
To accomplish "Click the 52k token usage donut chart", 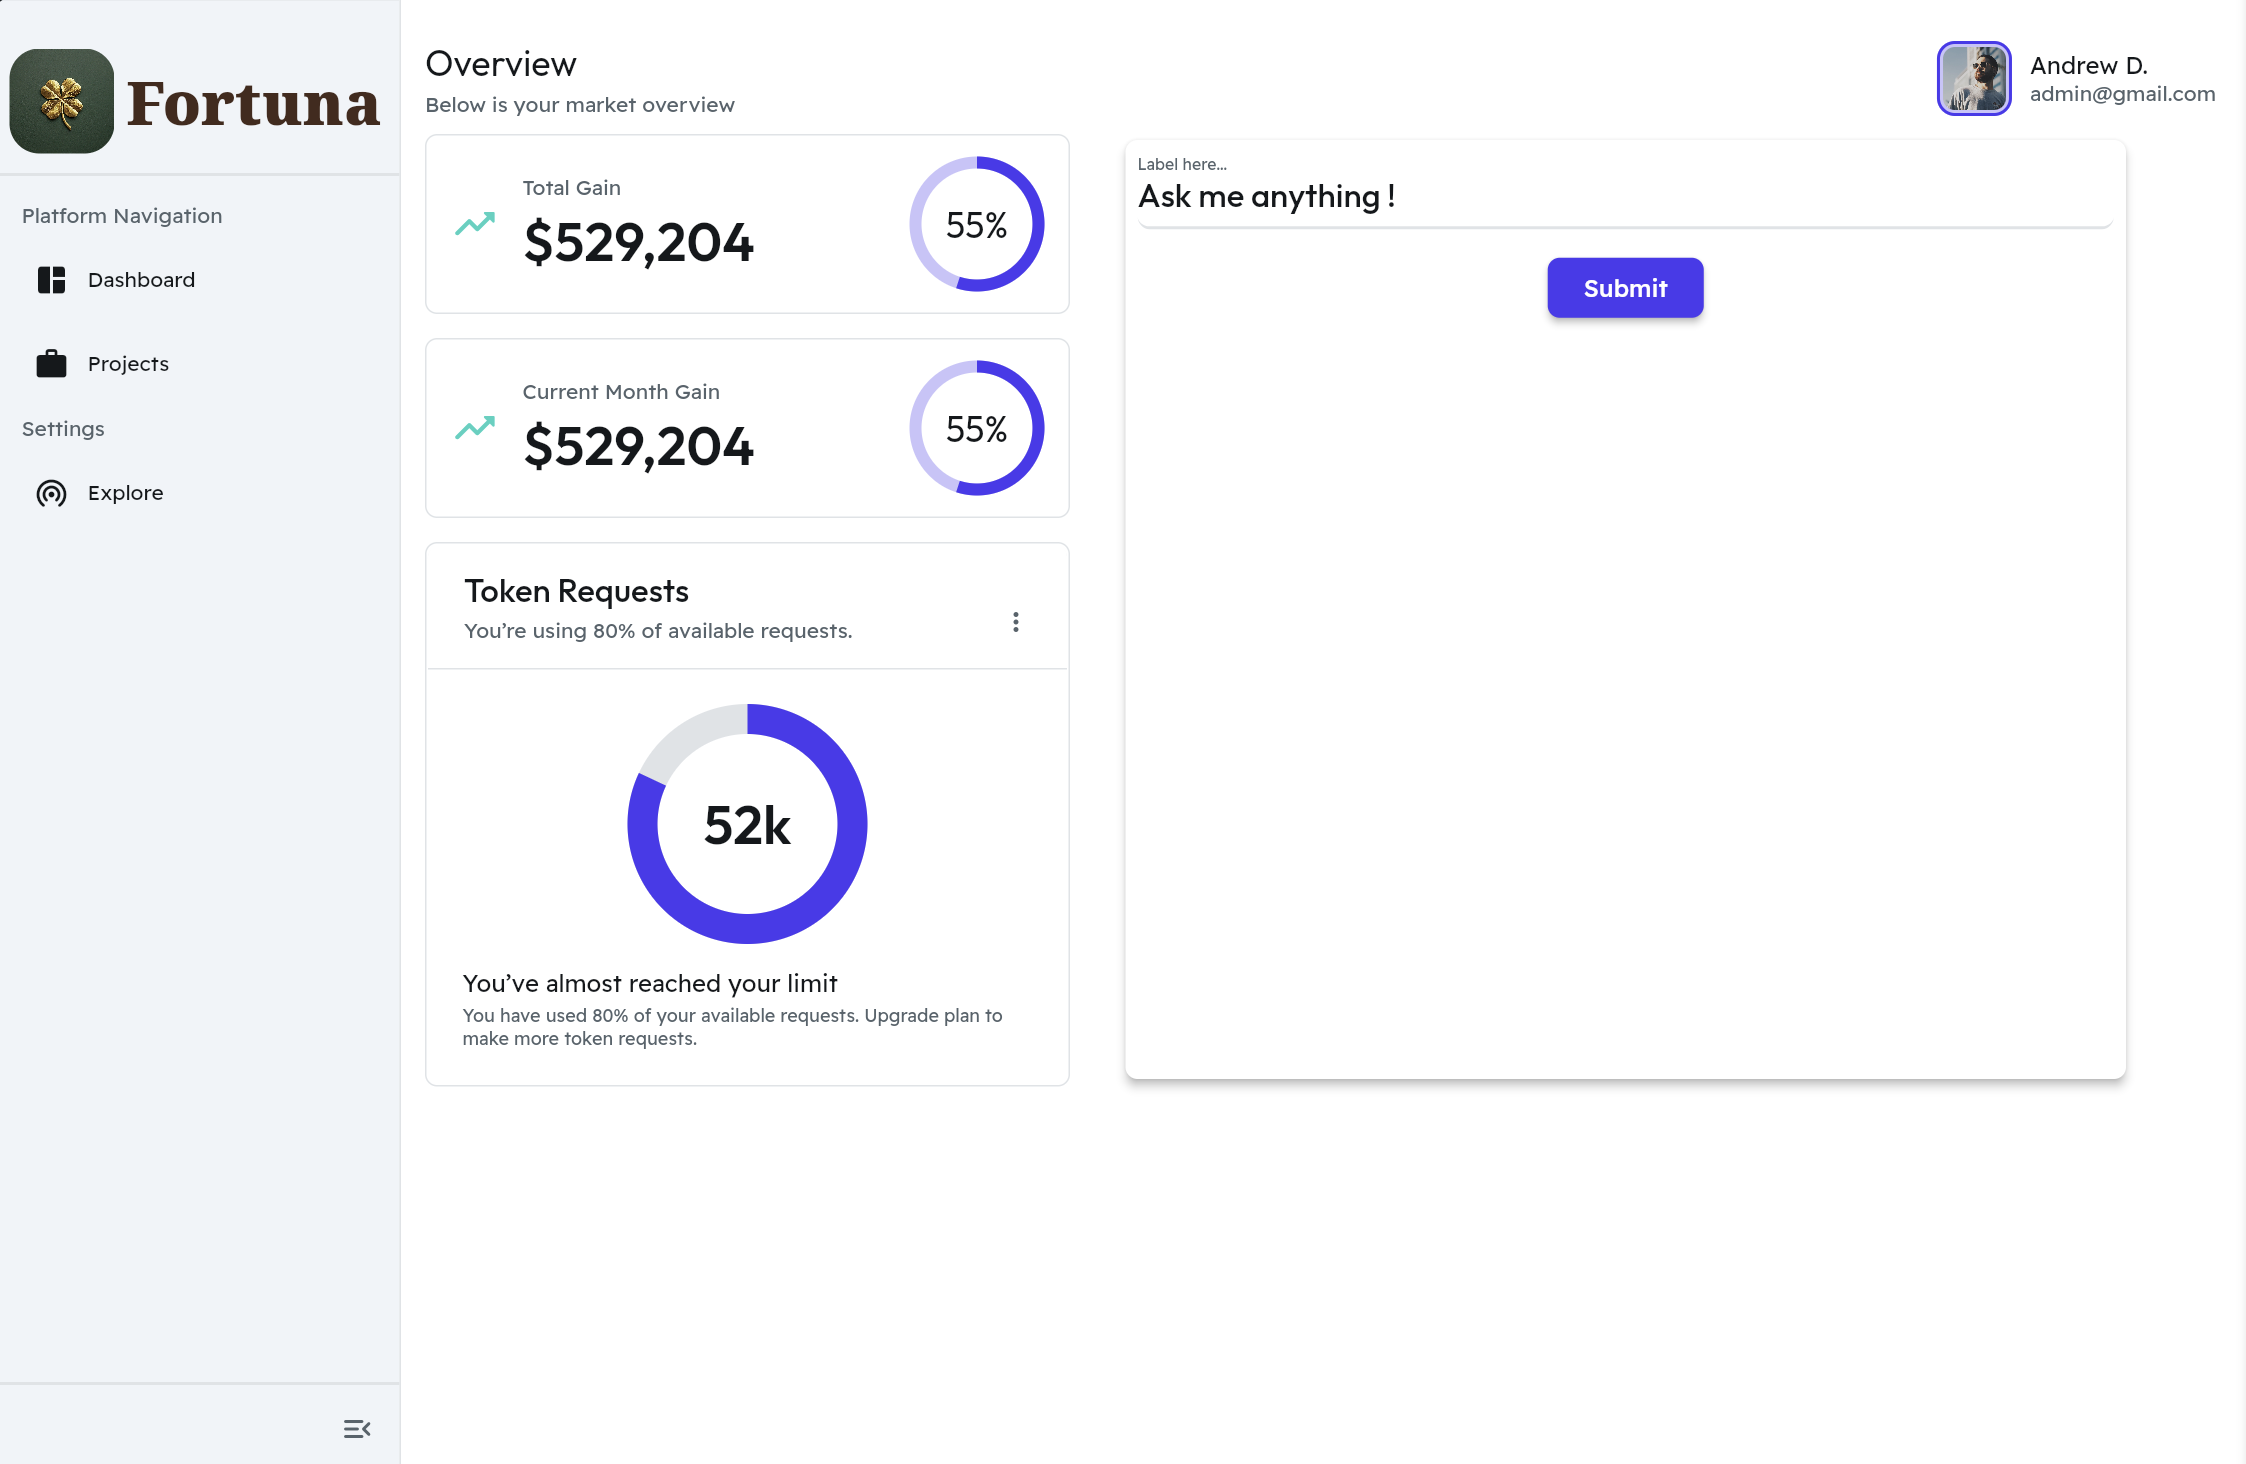I will tap(747, 824).
